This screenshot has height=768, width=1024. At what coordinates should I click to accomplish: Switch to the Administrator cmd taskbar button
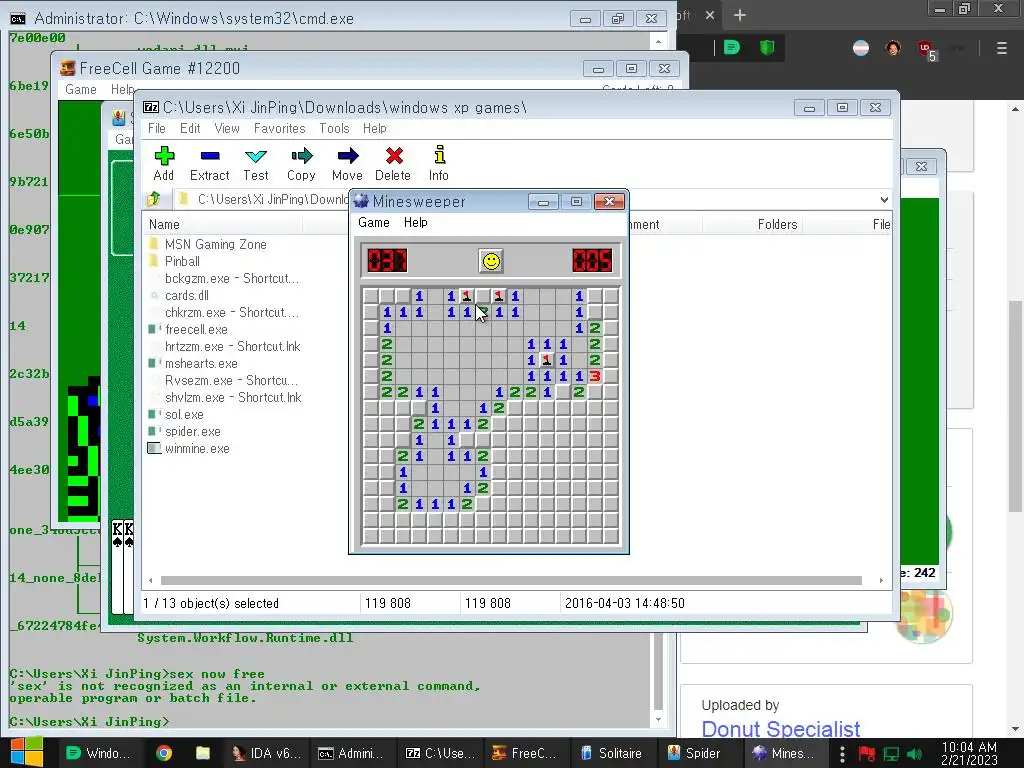(351, 753)
